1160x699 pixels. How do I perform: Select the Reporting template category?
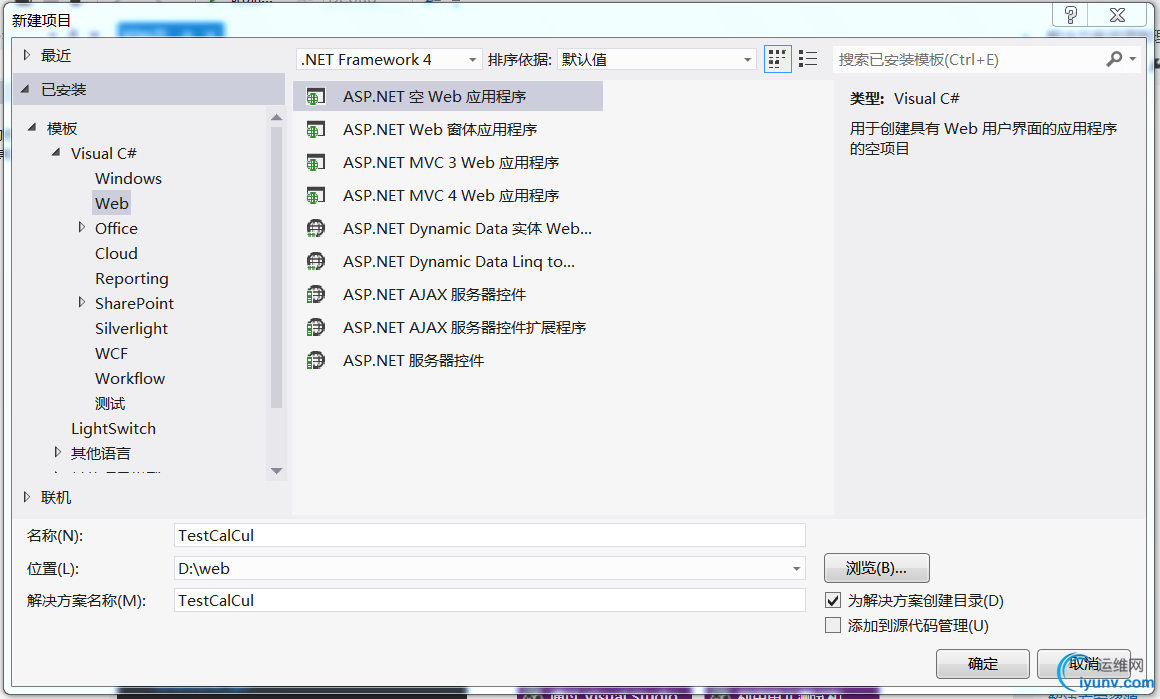pyautogui.click(x=132, y=279)
